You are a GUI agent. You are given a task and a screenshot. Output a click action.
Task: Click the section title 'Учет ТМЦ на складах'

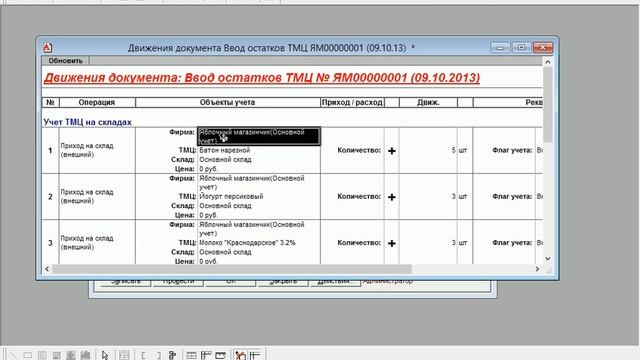tap(87, 122)
